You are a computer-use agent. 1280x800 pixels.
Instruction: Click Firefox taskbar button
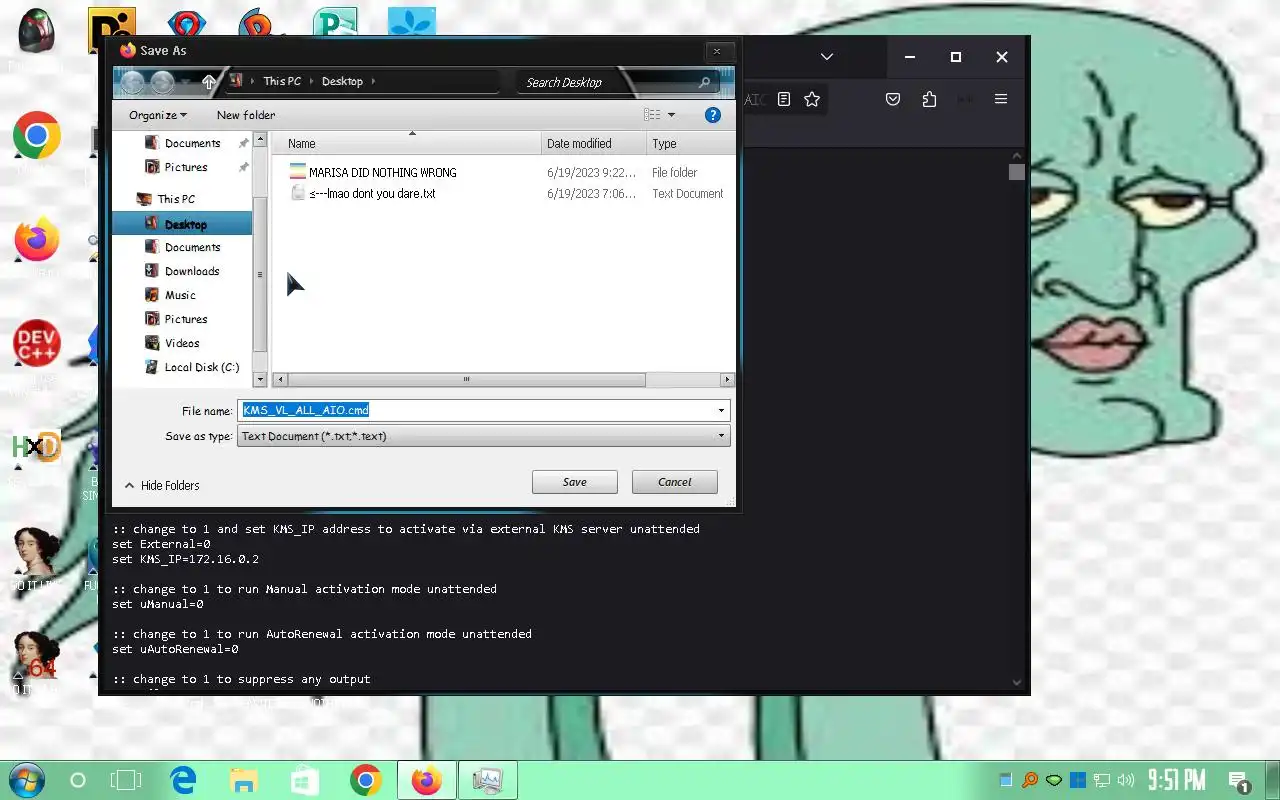point(427,780)
